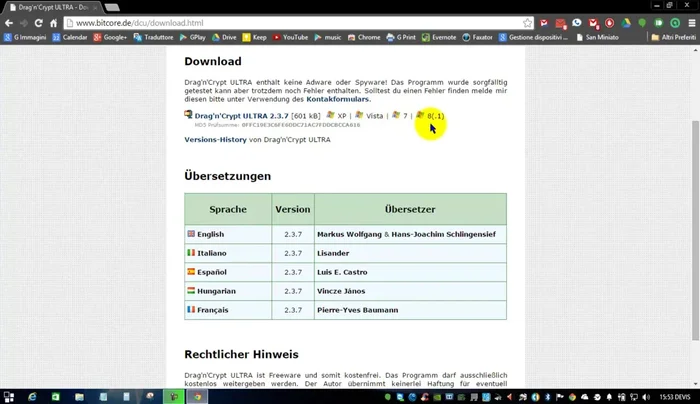The width and height of the screenshot is (700, 404).
Task: Reload the page with the refresh icon
Action: coord(38,23)
